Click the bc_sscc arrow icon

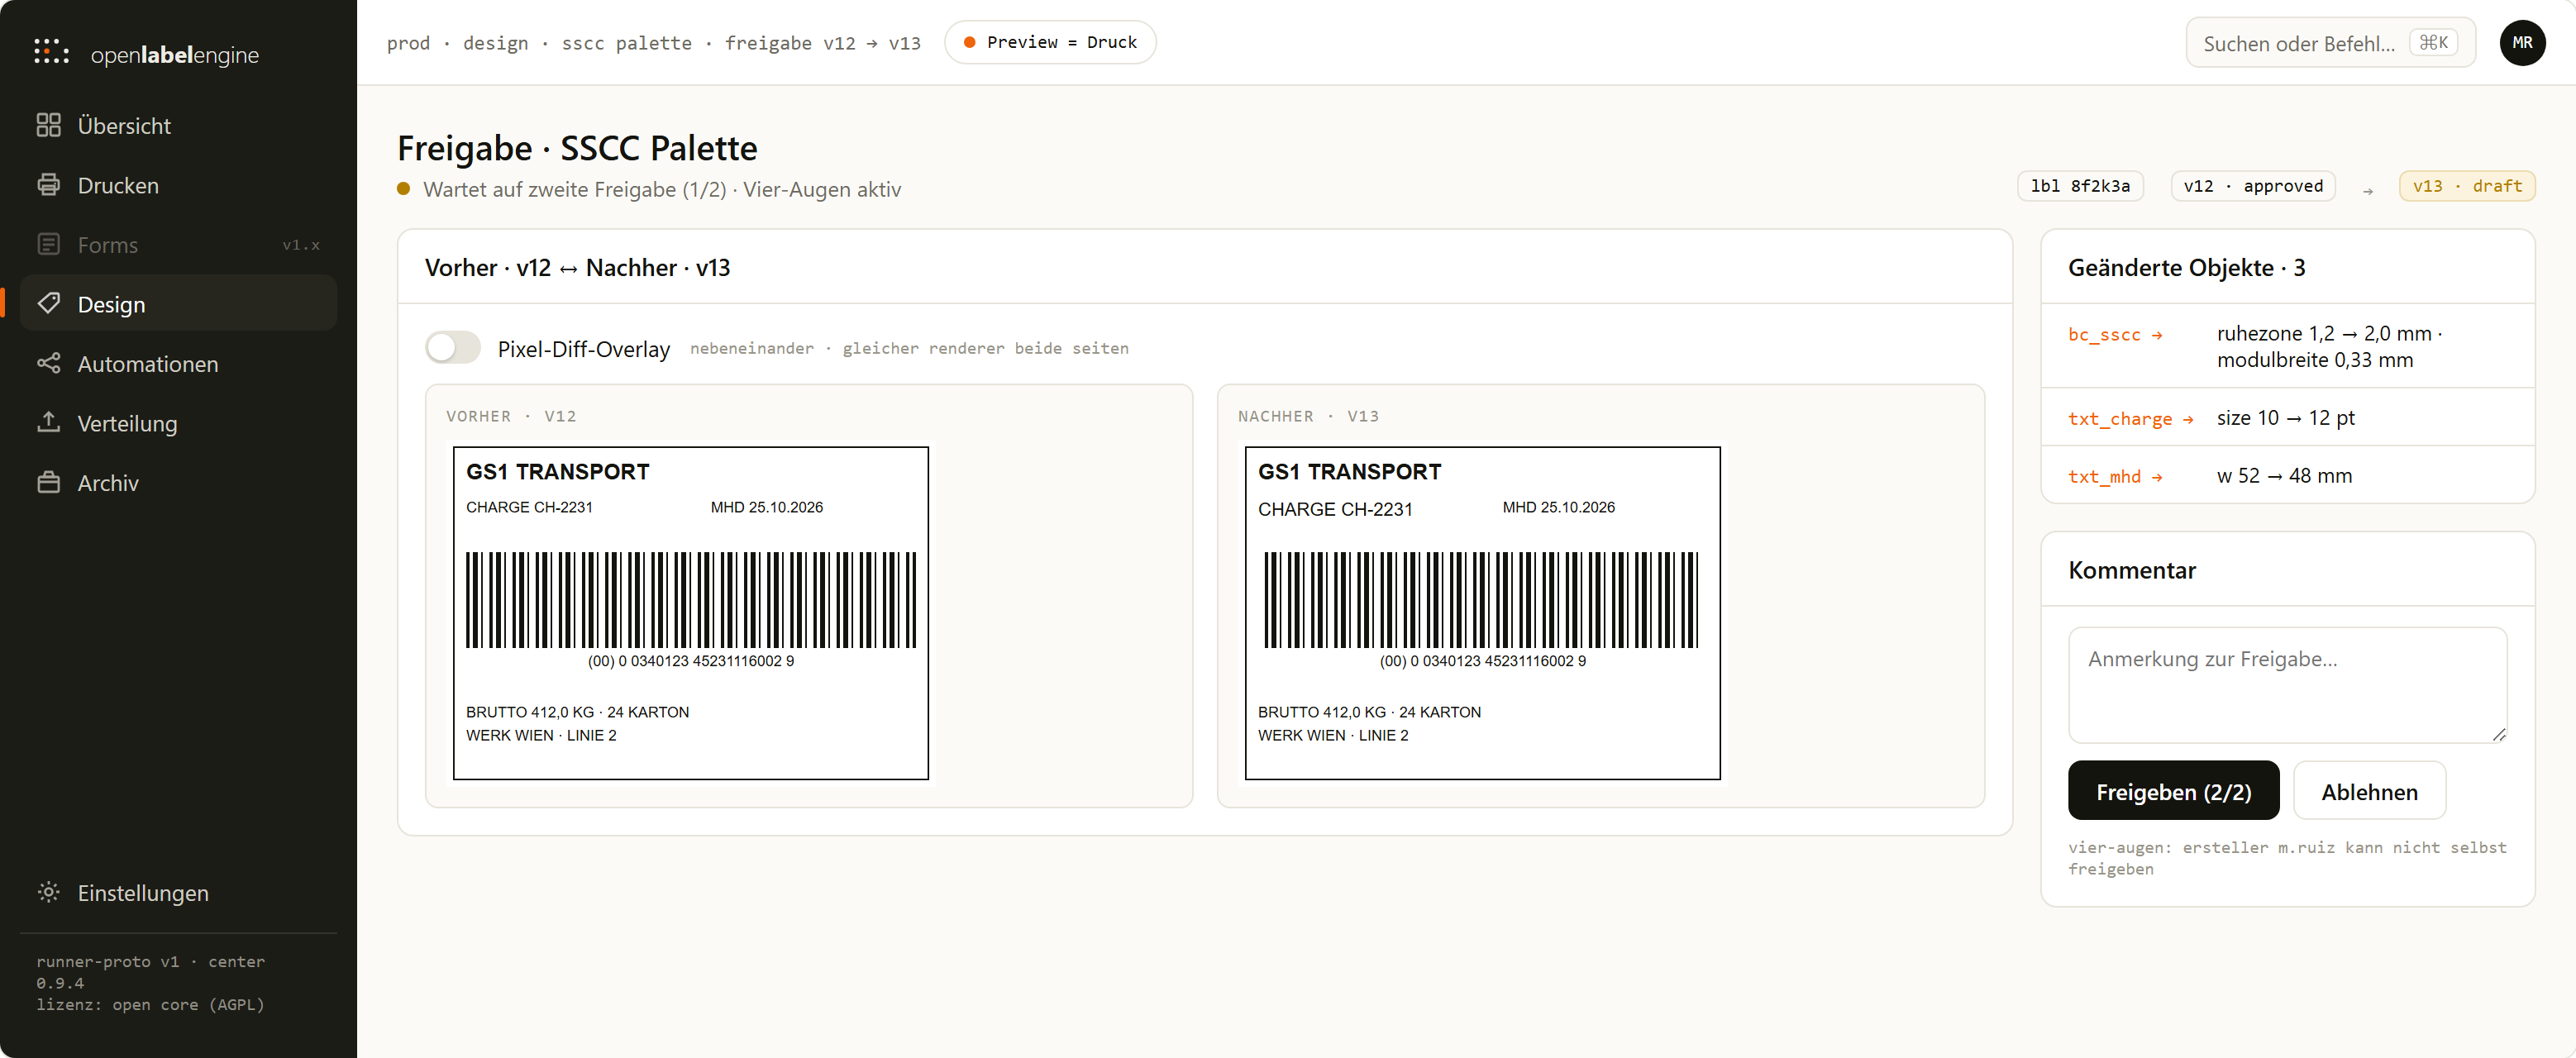(2157, 335)
